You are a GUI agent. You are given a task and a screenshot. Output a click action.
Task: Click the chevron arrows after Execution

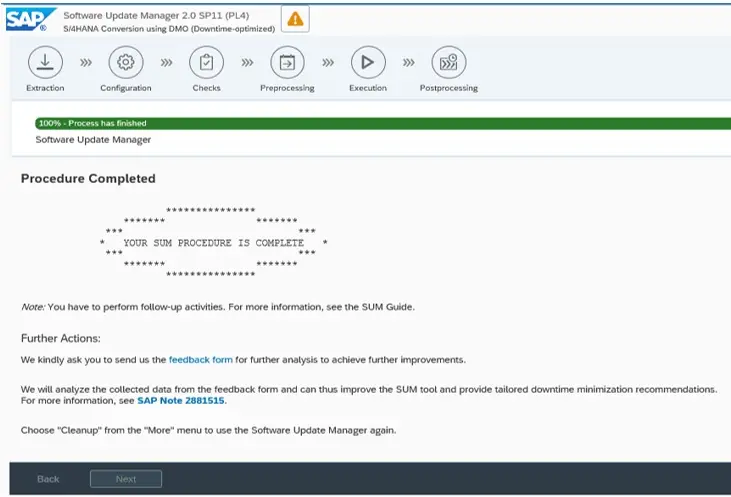pyautogui.click(x=408, y=62)
